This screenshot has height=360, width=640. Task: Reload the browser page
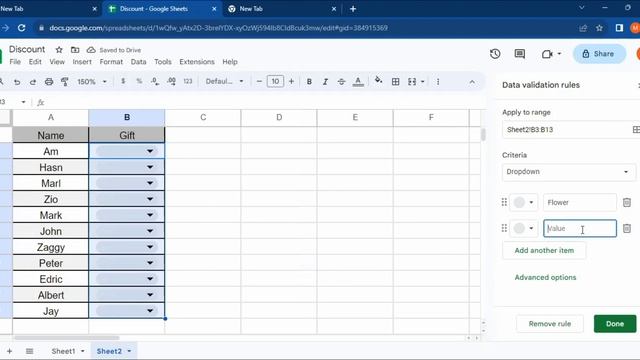pos(22,28)
